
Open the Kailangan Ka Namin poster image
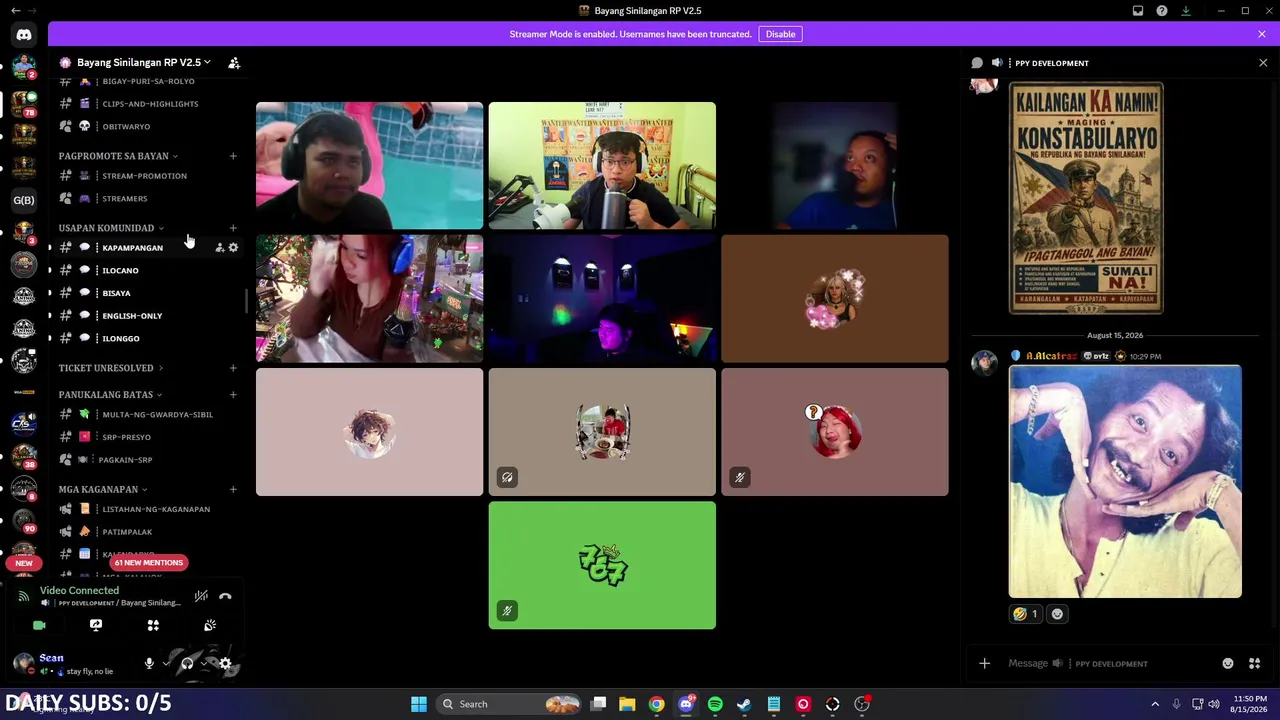[1086, 198]
